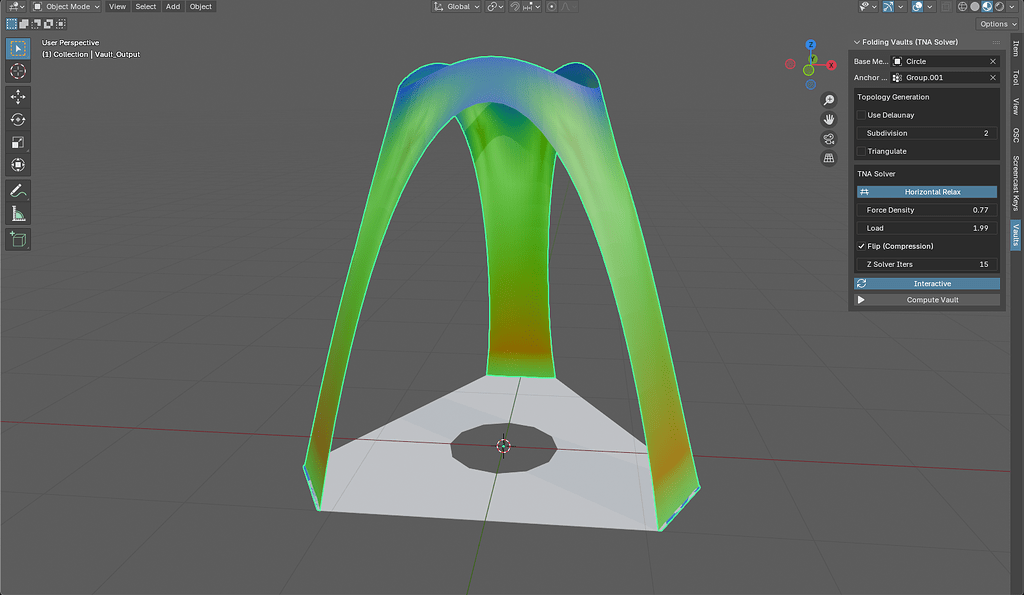Click the viewport zoom magnifier gizmo

point(829,100)
